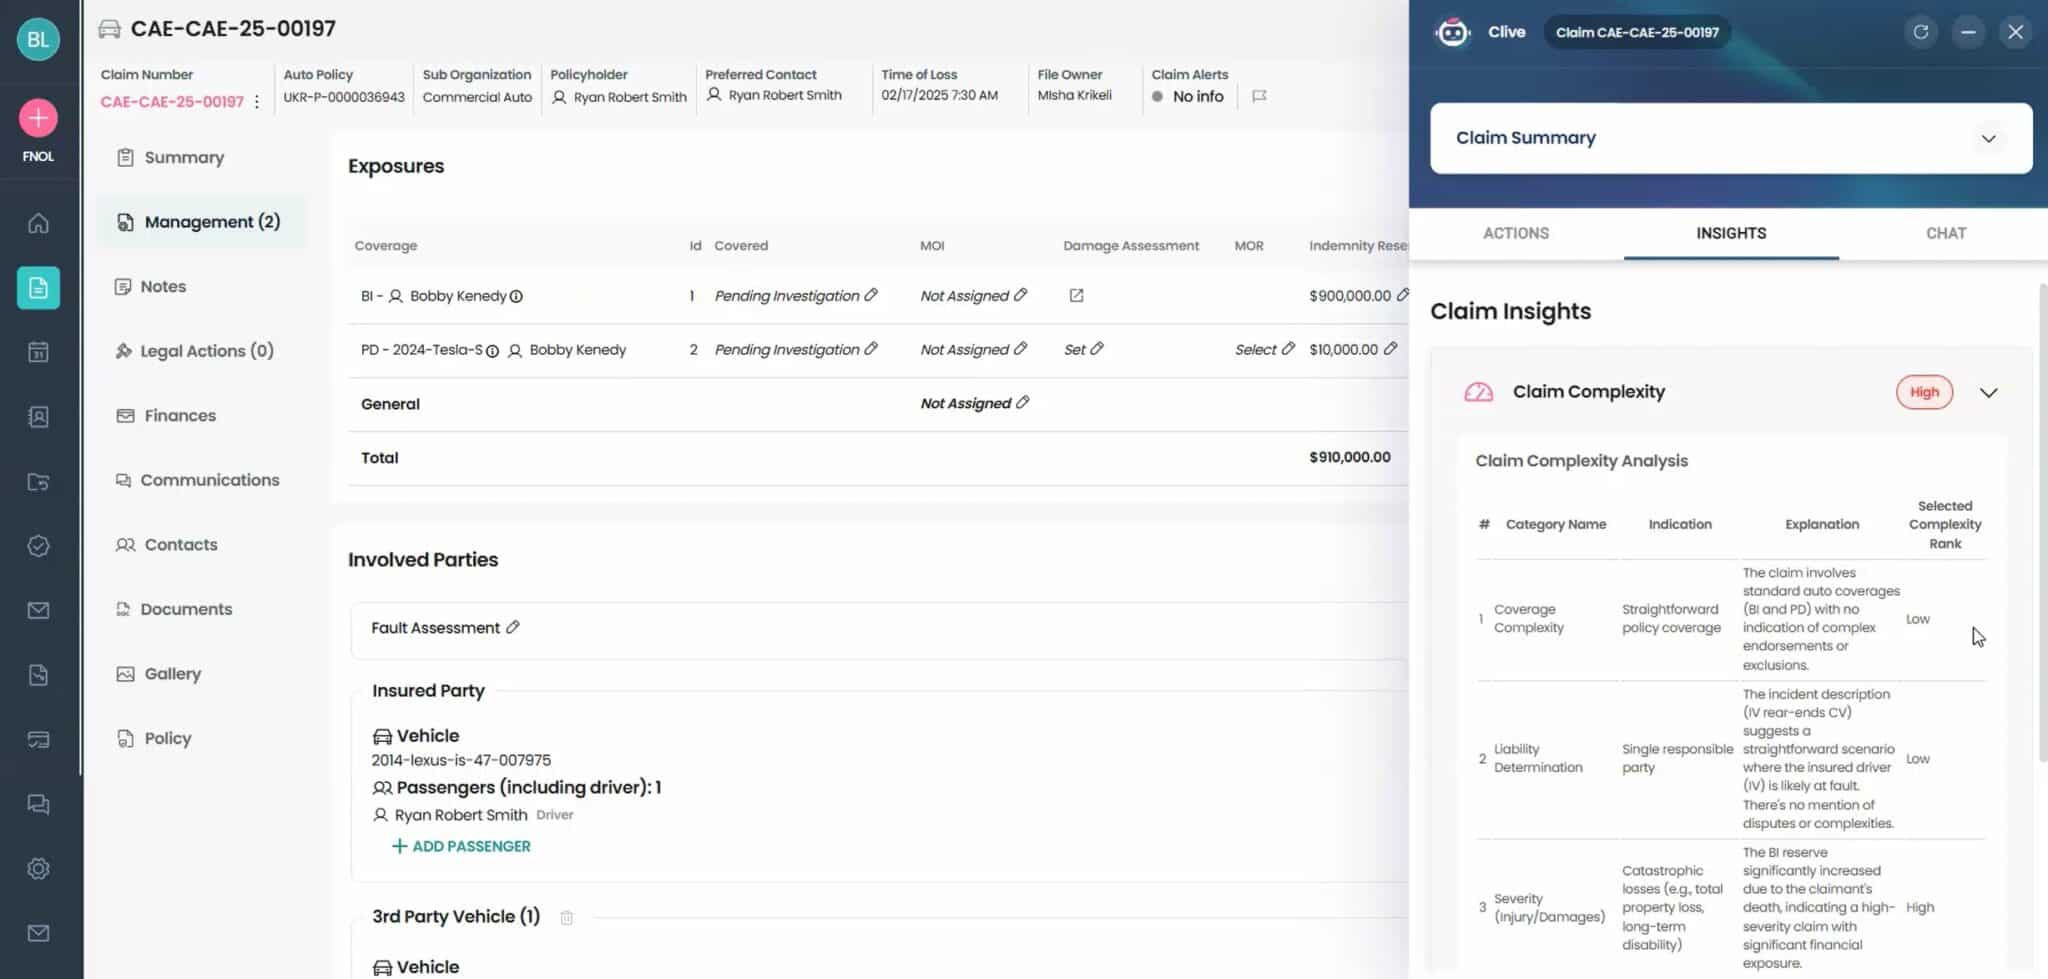Image resolution: width=2048 pixels, height=979 pixels.
Task: Expand the Claim Summary dropdown
Action: pos(1988,139)
